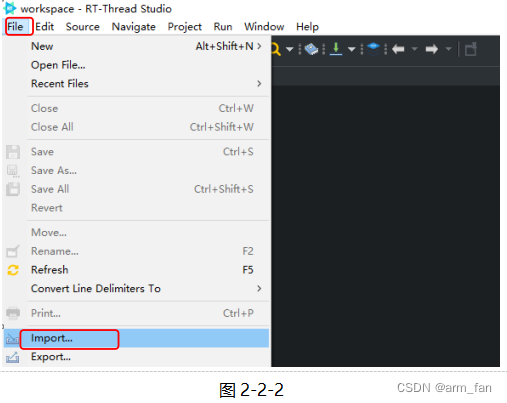Open the Back navigation history dropdown

click(414, 49)
